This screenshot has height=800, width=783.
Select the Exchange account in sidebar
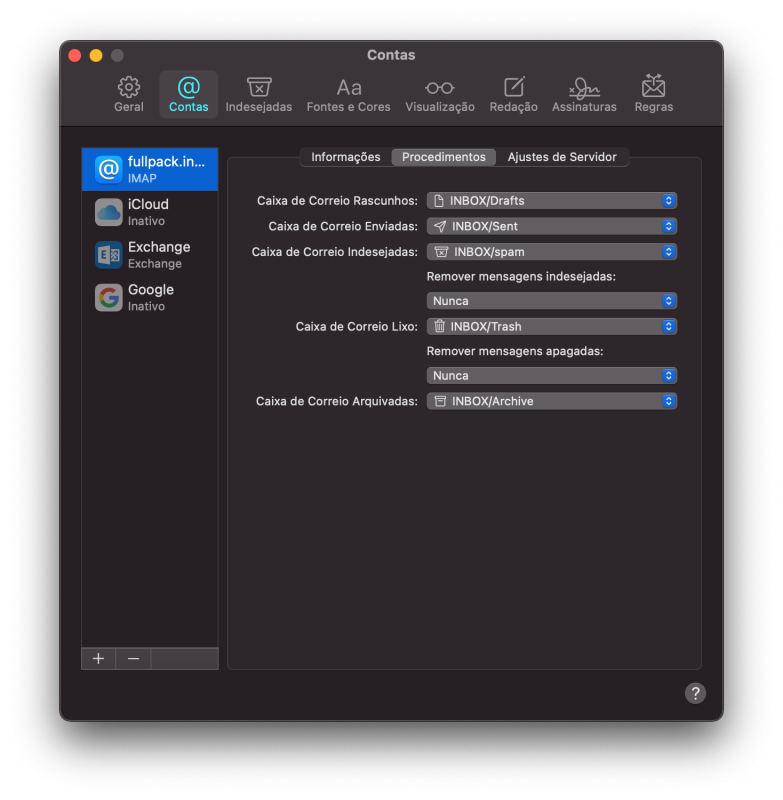pyautogui.click(x=150, y=255)
